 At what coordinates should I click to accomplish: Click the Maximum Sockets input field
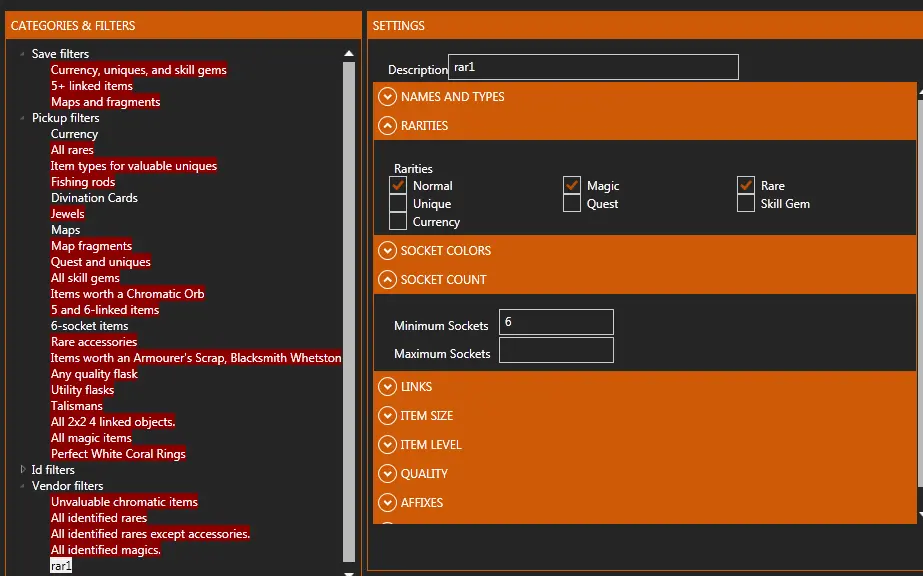[x=556, y=351]
